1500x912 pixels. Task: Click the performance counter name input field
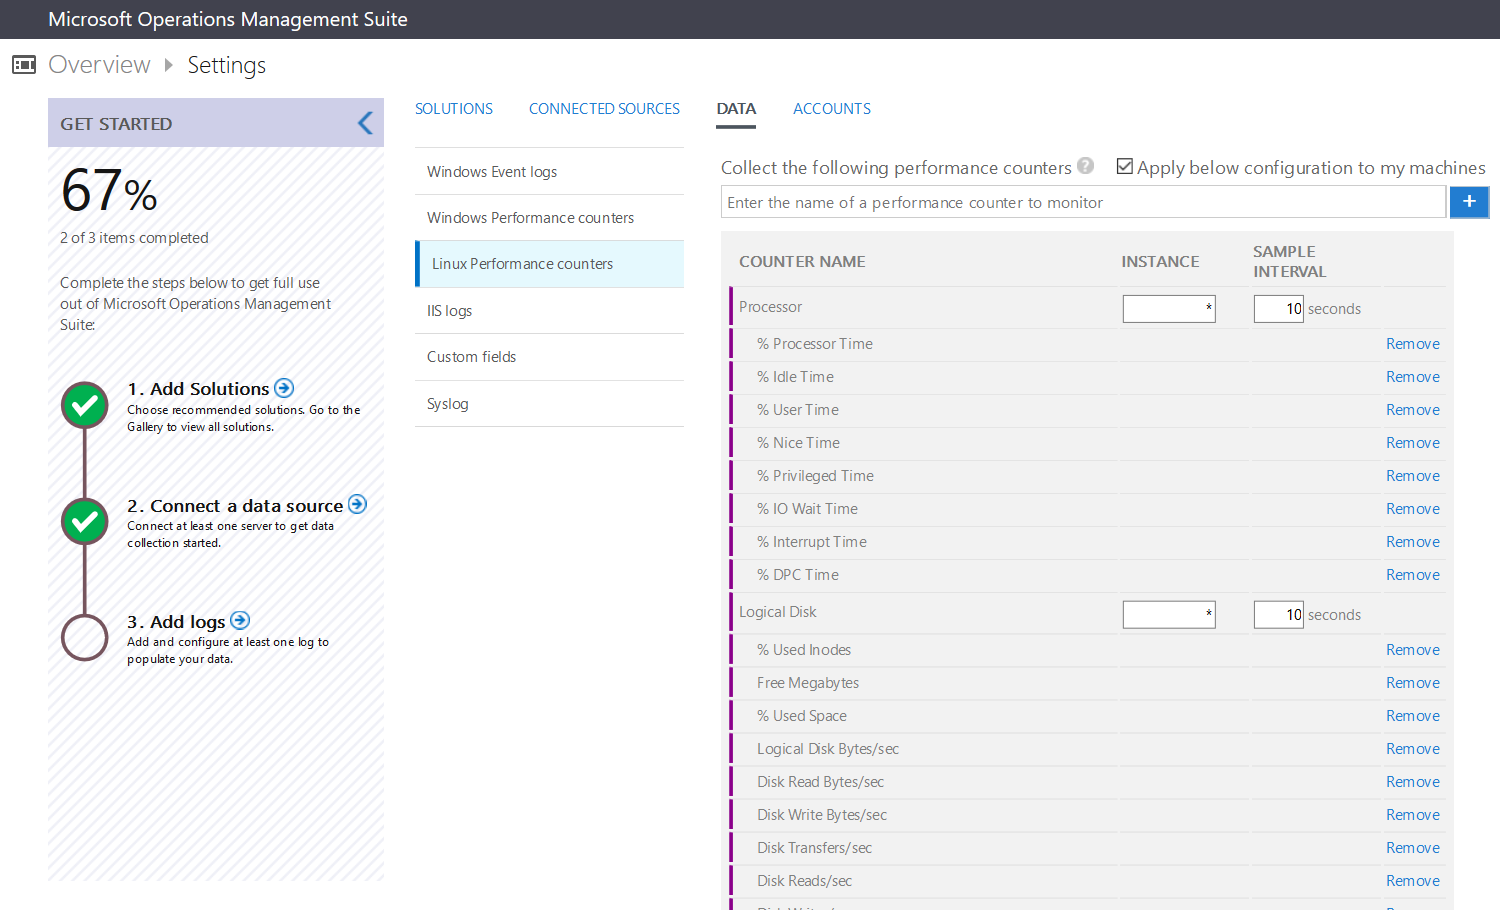point(1083,202)
